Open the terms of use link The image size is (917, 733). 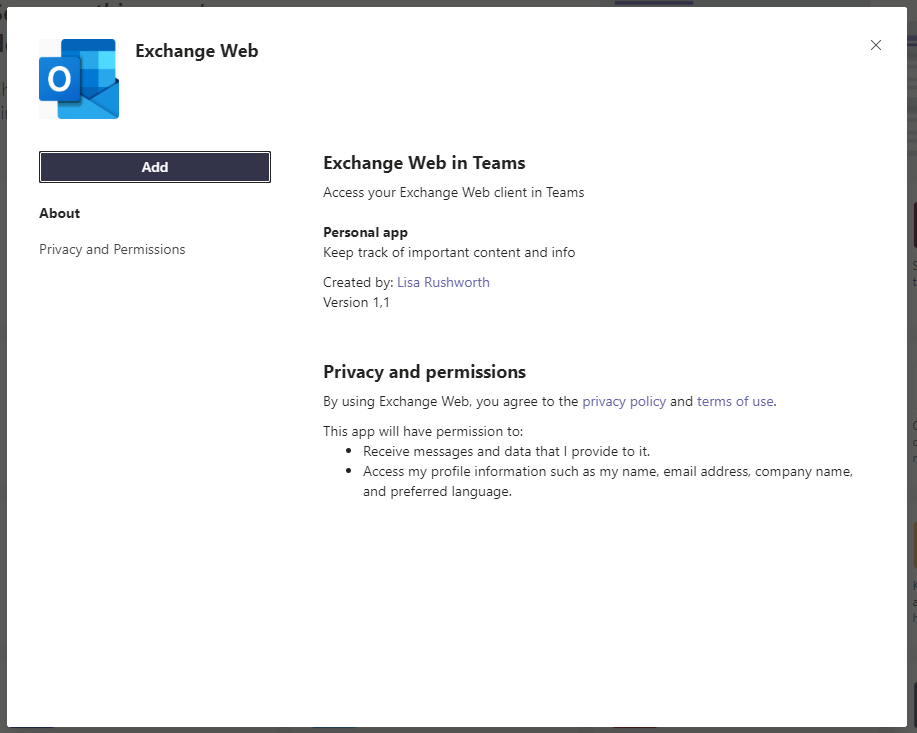pyautogui.click(x=735, y=401)
